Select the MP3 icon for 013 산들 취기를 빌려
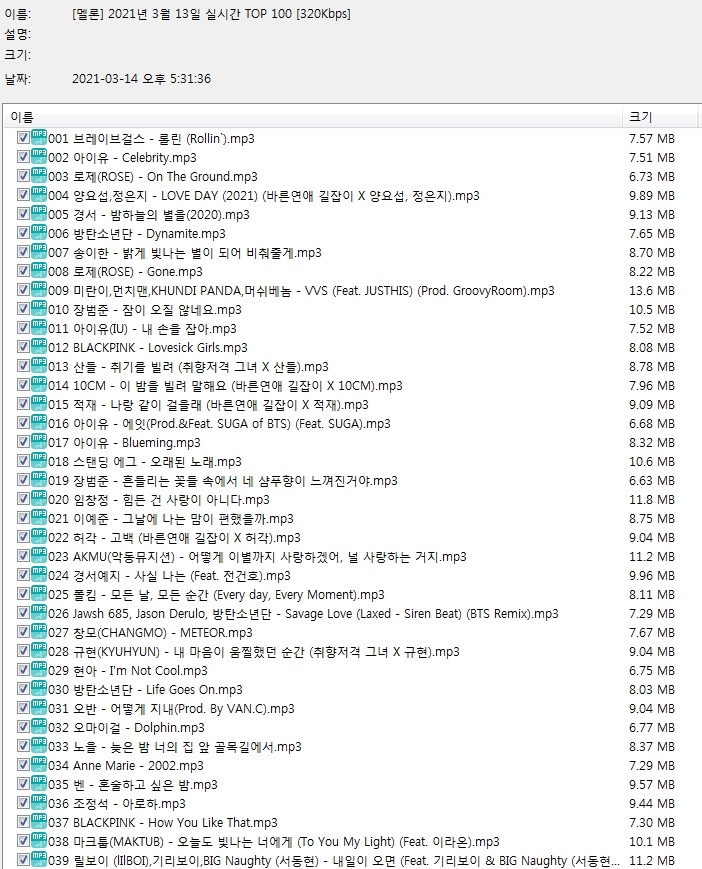This screenshot has height=869, width=702. (39, 365)
